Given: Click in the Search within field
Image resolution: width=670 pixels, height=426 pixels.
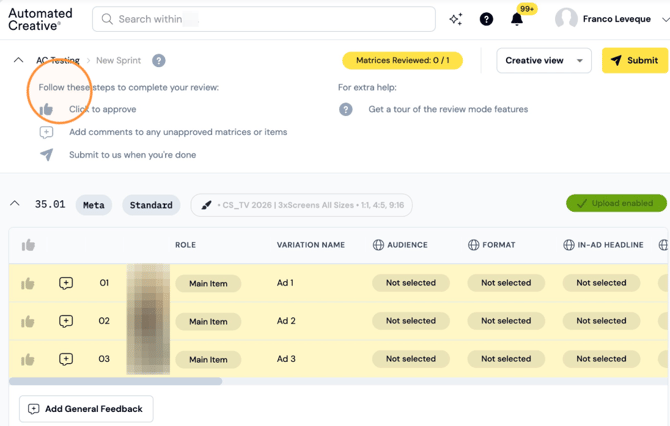Looking at the screenshot, I should pos(264,19).
